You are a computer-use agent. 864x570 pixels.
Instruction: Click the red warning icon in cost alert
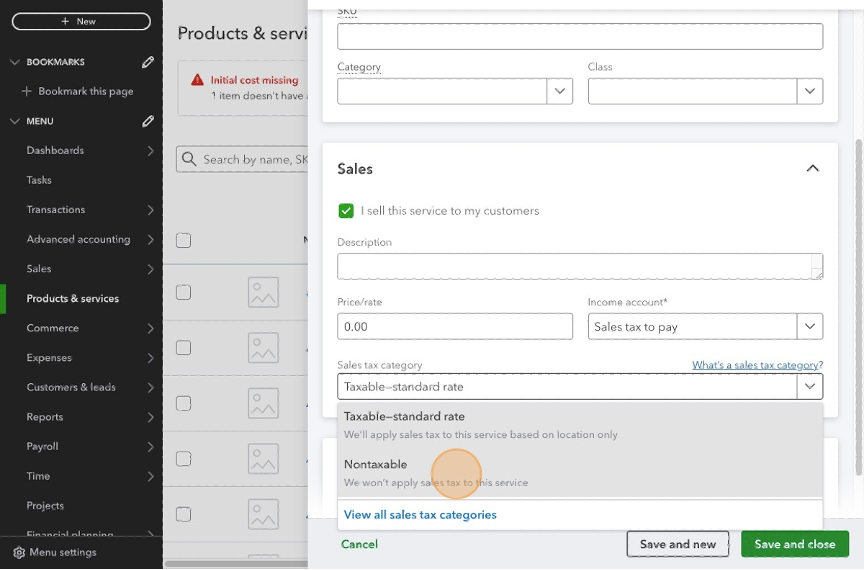pos(197,80)
